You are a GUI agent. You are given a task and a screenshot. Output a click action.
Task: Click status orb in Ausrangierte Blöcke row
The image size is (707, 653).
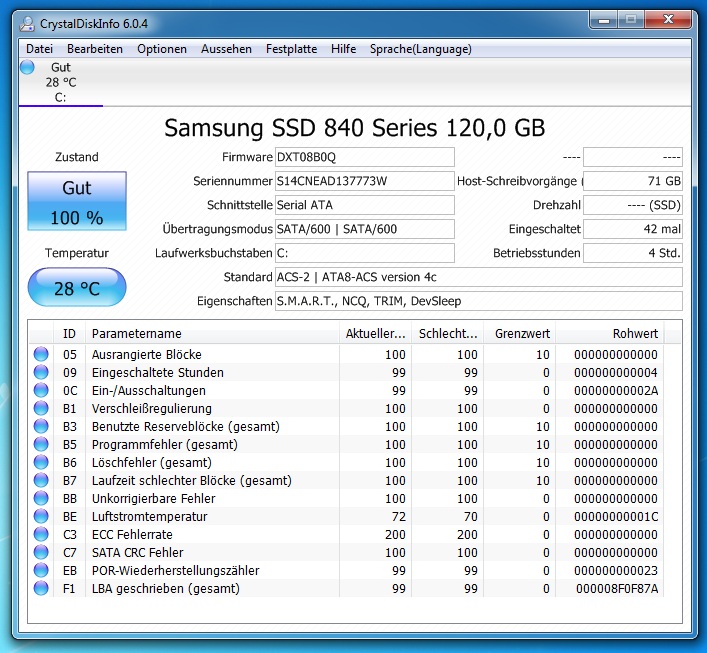tap(41, 354)
